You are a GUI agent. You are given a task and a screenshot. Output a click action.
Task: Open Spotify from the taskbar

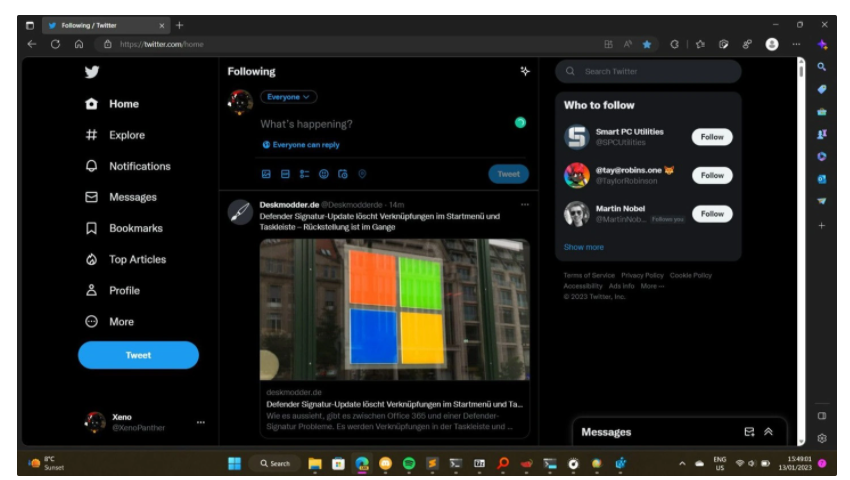[409, 463]
